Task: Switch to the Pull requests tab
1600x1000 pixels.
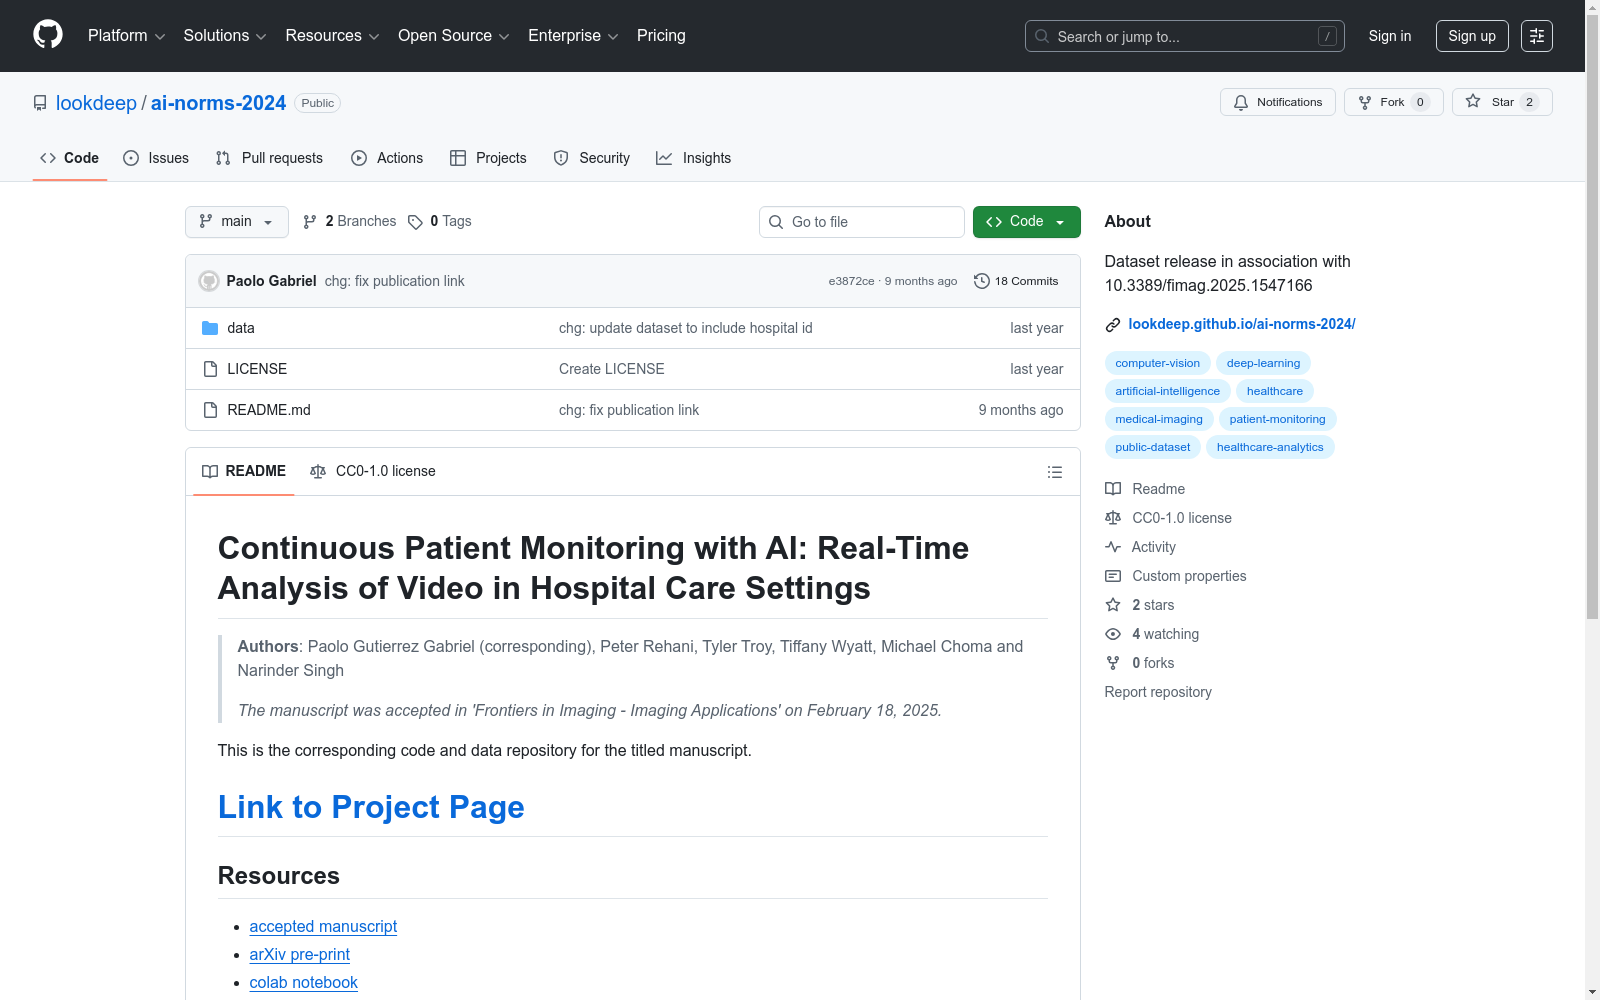Action: pyautogui.click(x=269, y=158)
